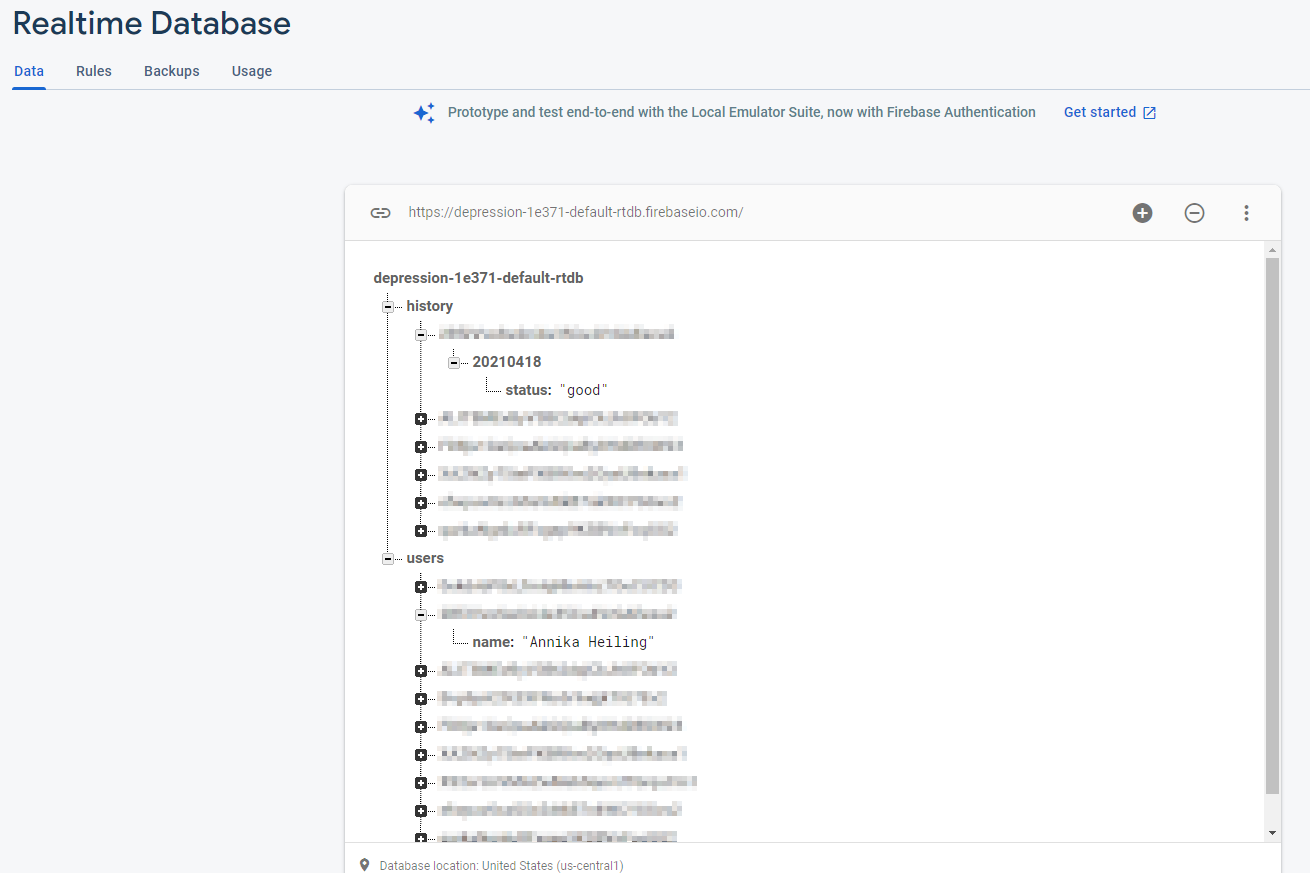Edit the "Annika Heiling" value
Viewport: 1310px width, 873px height.
pos(588,642)
